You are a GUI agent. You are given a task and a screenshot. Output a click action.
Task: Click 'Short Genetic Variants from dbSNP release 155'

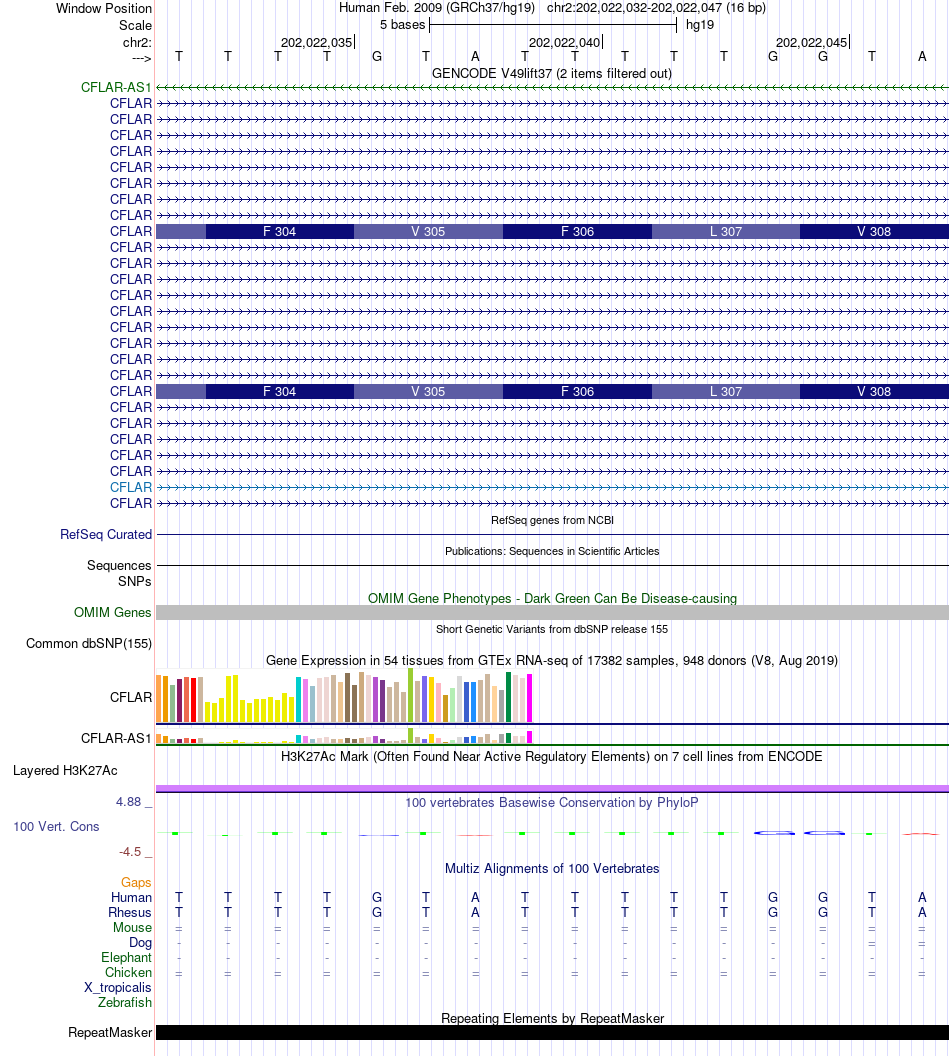coord(552,629)
